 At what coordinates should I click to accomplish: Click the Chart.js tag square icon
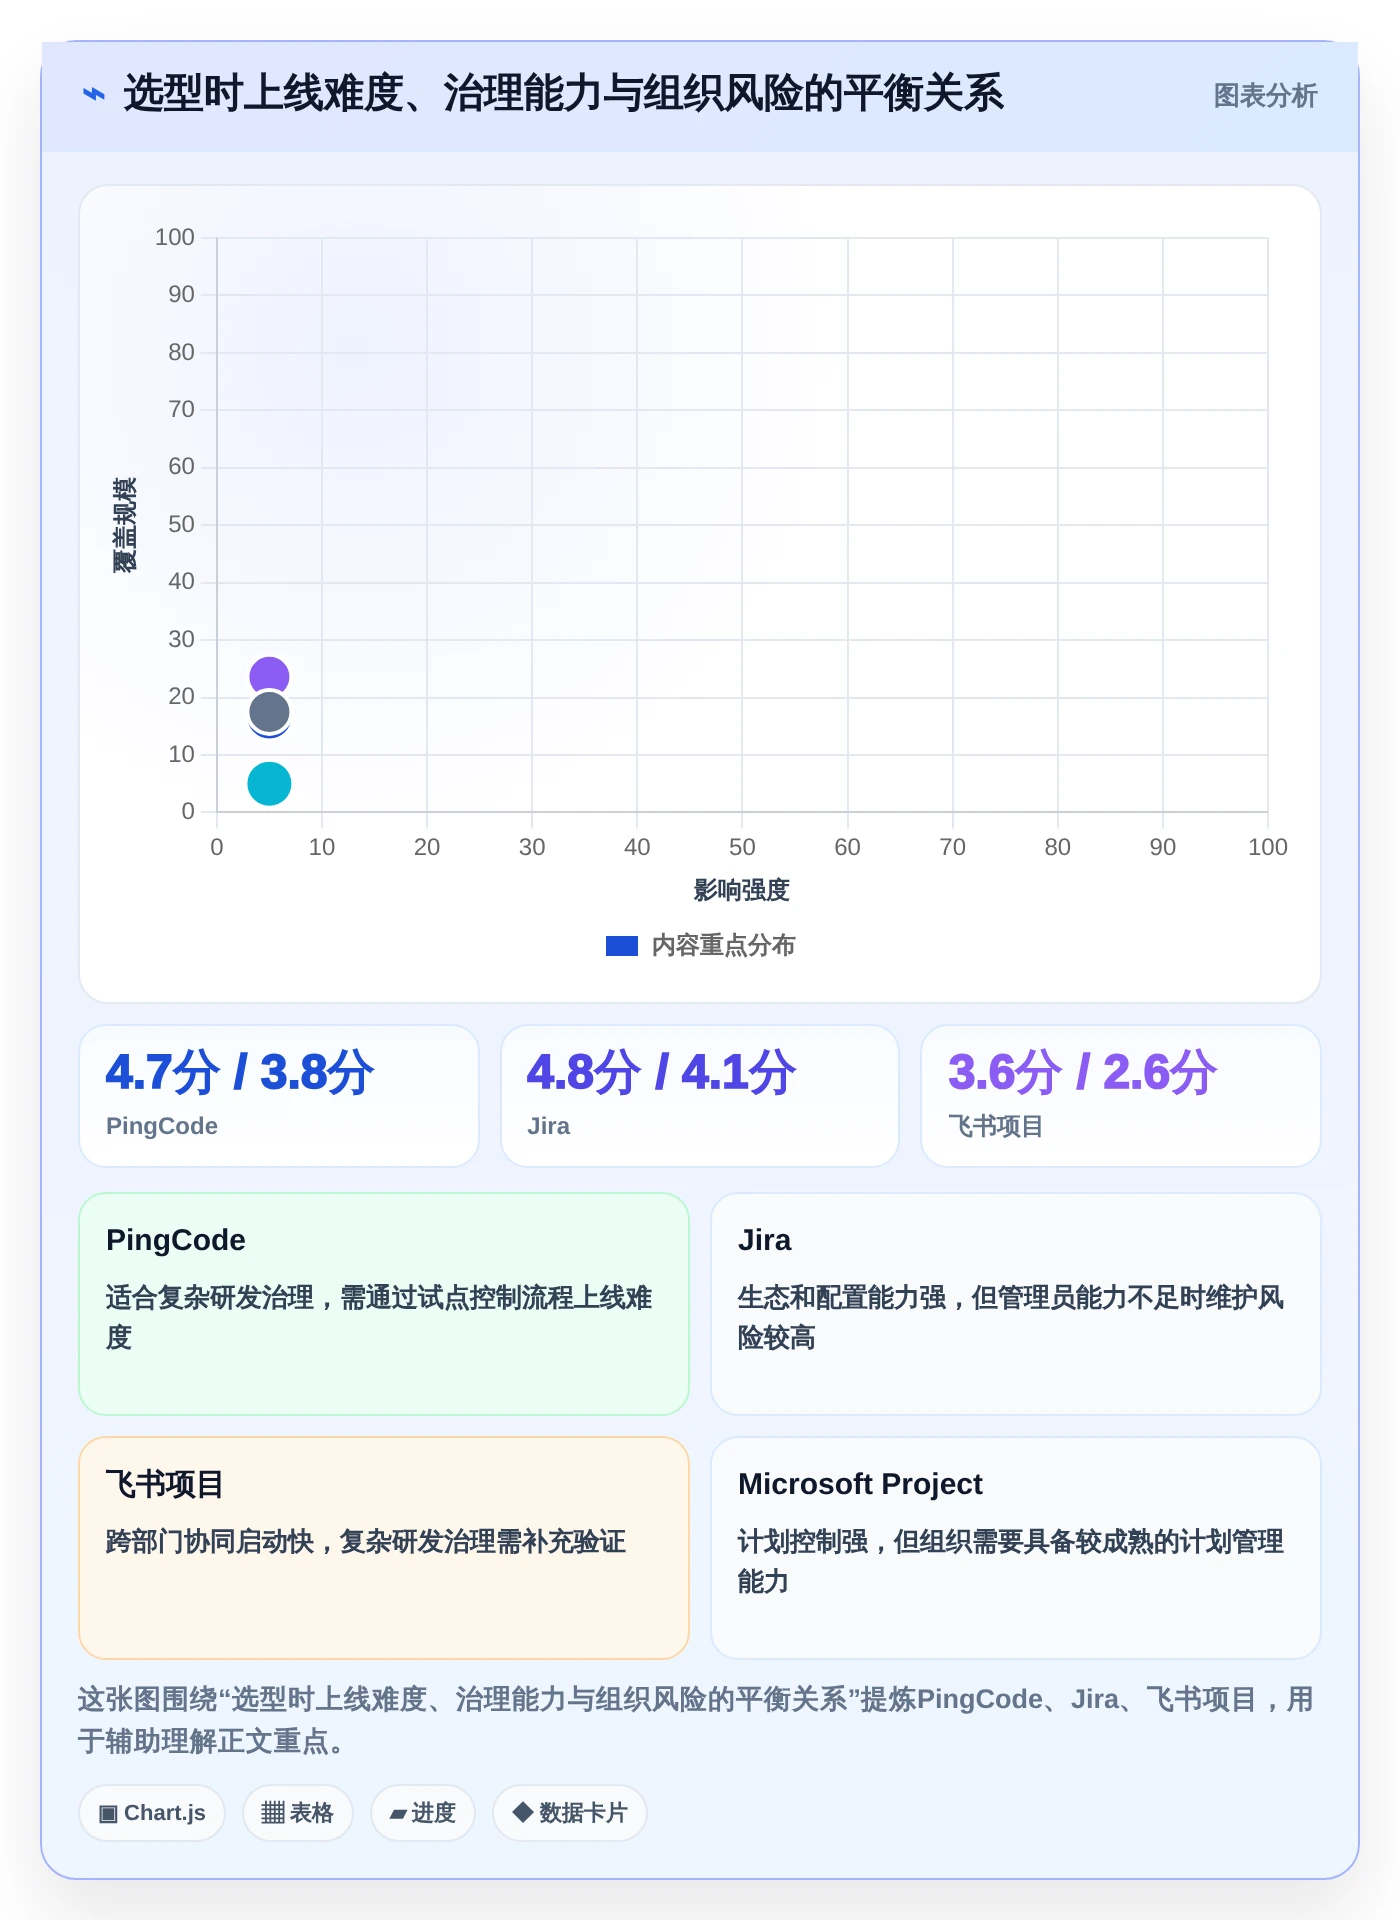click(x=108, y=1814)
